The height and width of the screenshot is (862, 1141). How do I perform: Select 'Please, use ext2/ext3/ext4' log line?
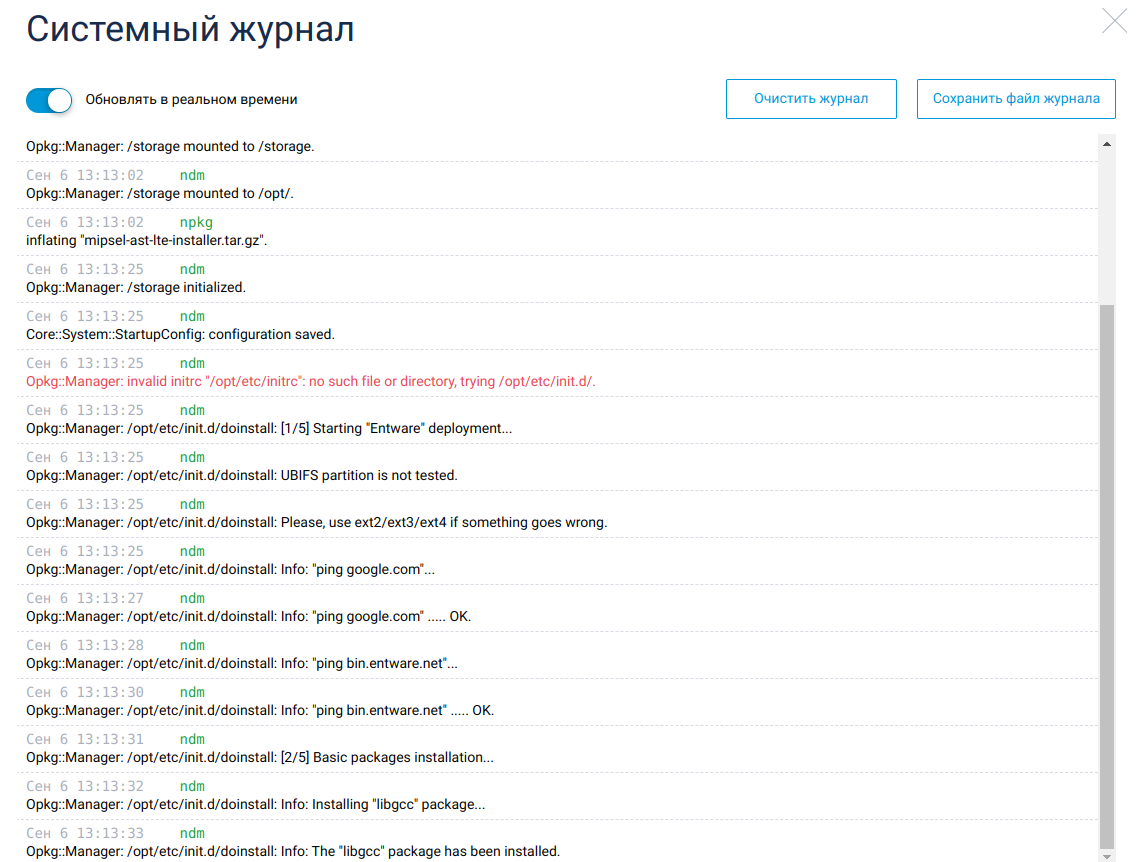coord(317,522)
